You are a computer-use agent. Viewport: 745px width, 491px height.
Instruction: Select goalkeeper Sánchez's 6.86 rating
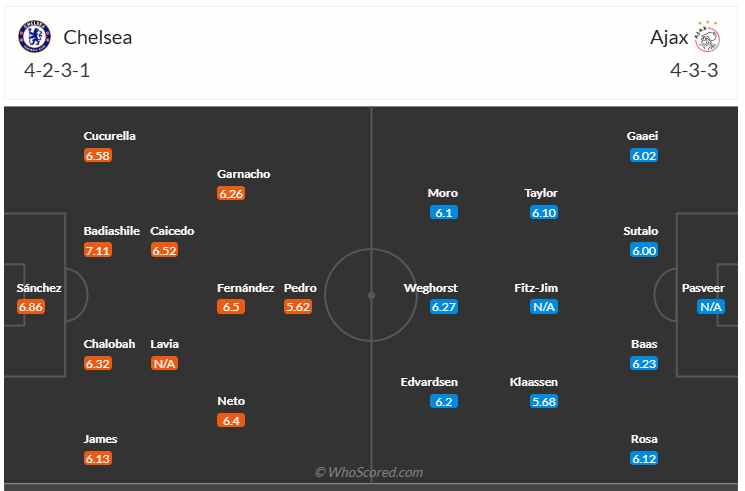[32, 308]
